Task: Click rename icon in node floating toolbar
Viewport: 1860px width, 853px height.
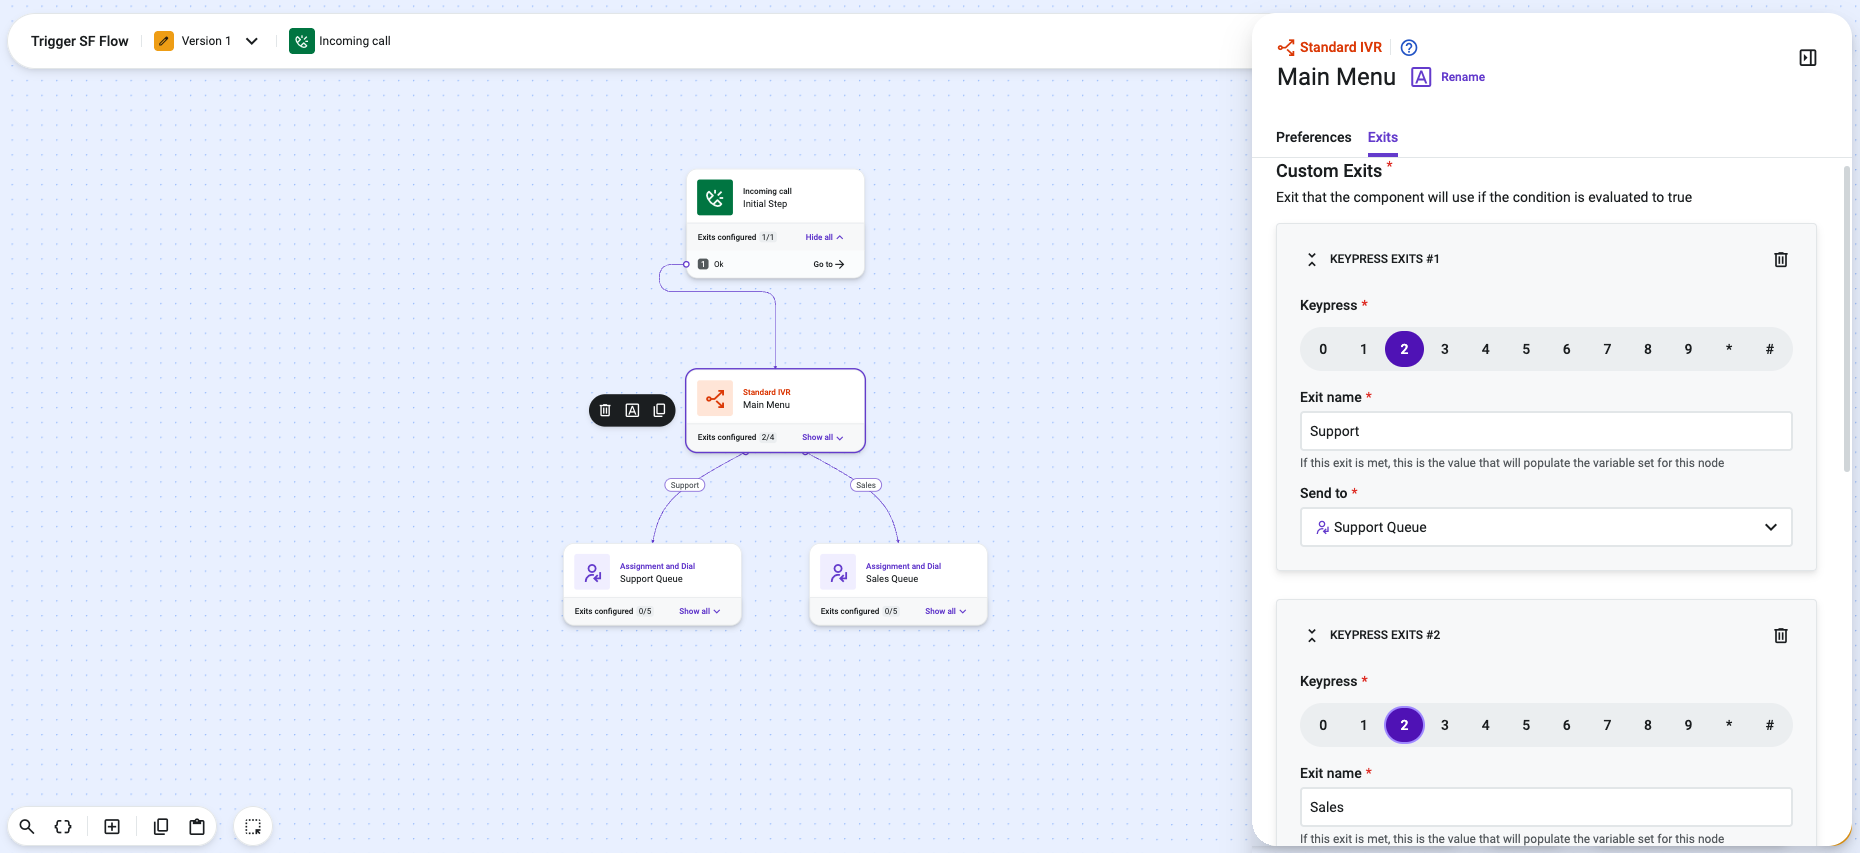Action: [632, 410]
